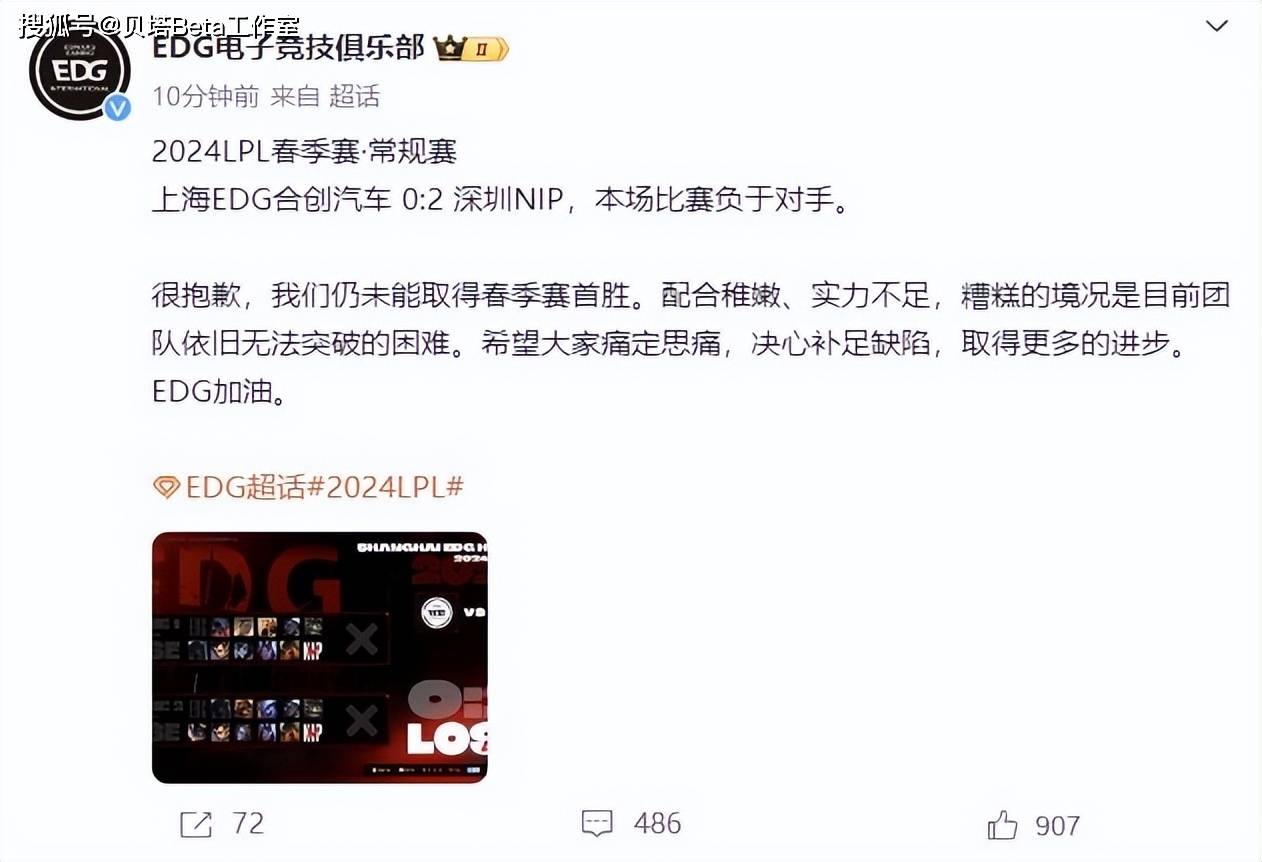
Task: Click the gold crown membership icon
Action: (450, 49)
